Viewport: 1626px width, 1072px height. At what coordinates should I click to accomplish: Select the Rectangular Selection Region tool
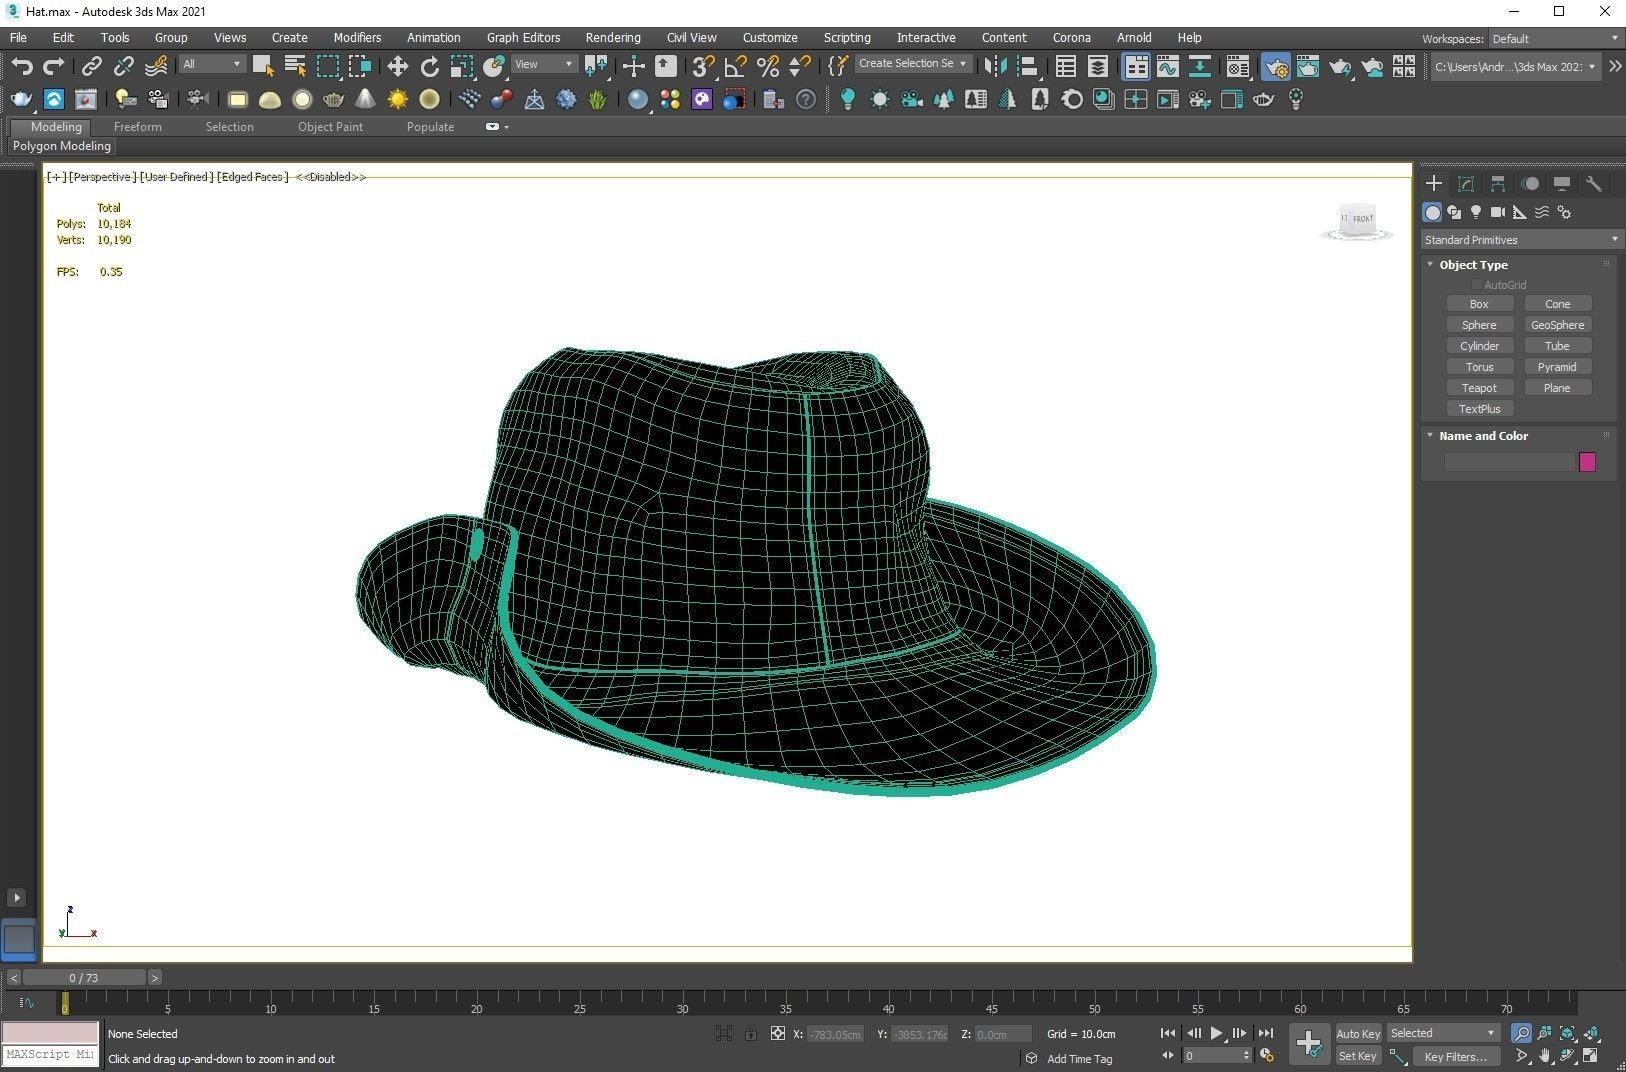[x=327, y=66]
